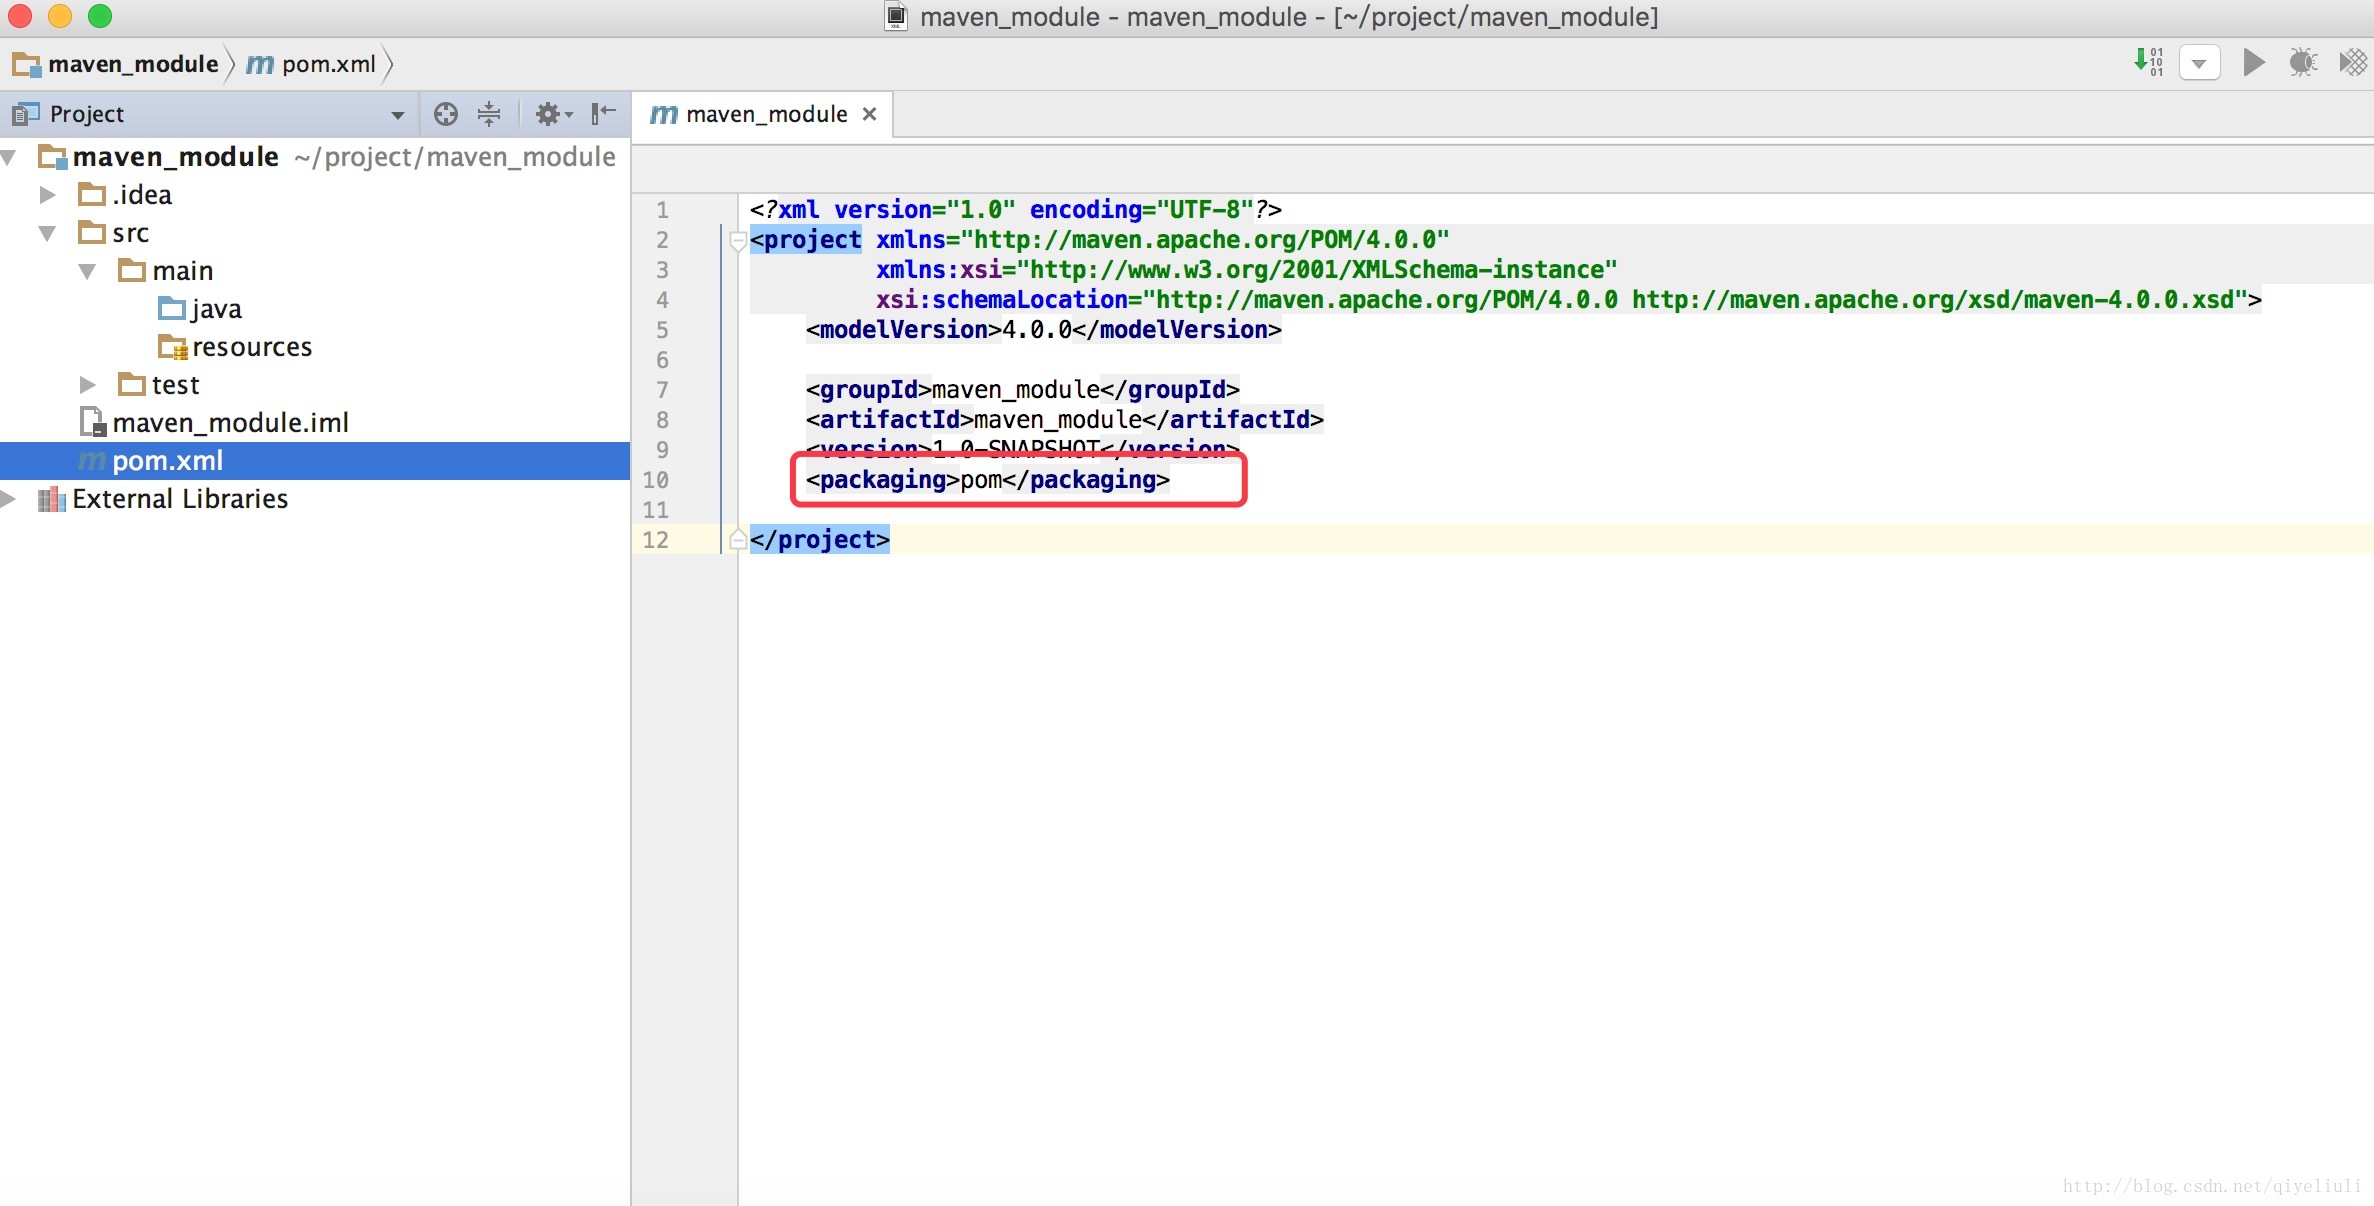Screen dimensions: 2374x1206
Task: Select the java source folder
Action: click(315, 309)
